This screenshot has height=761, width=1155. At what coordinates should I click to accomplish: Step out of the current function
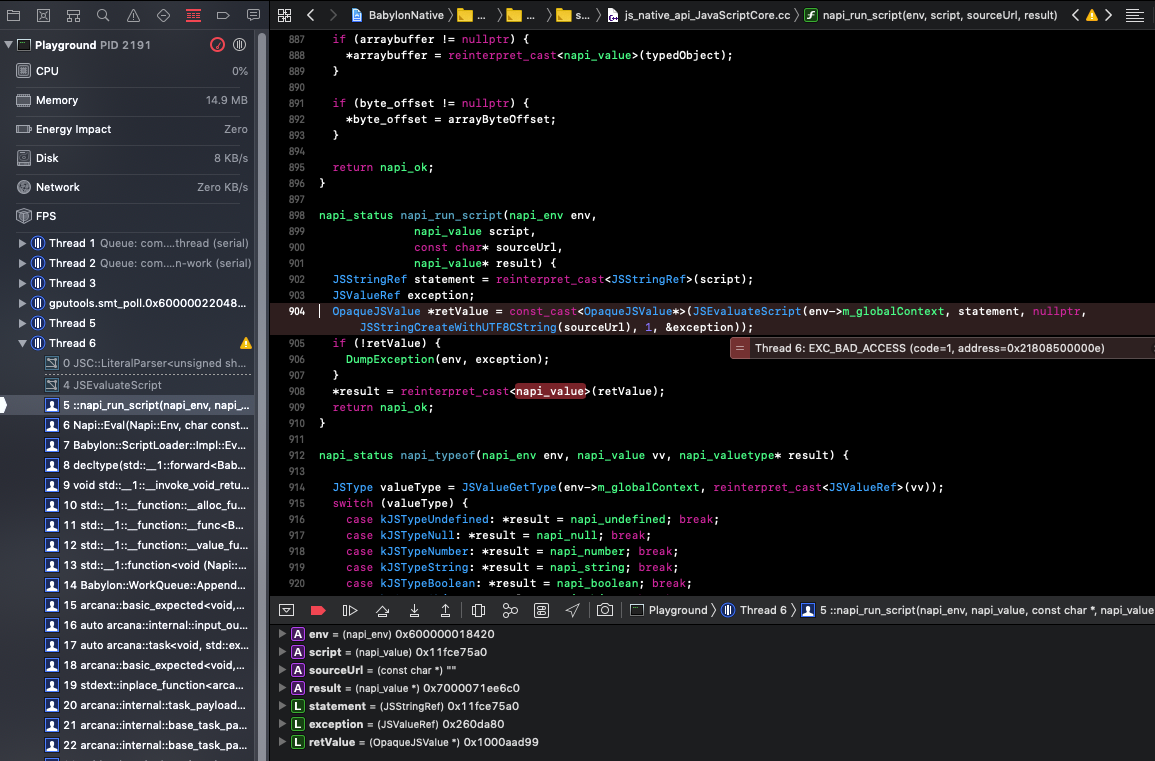click(446, 610)
